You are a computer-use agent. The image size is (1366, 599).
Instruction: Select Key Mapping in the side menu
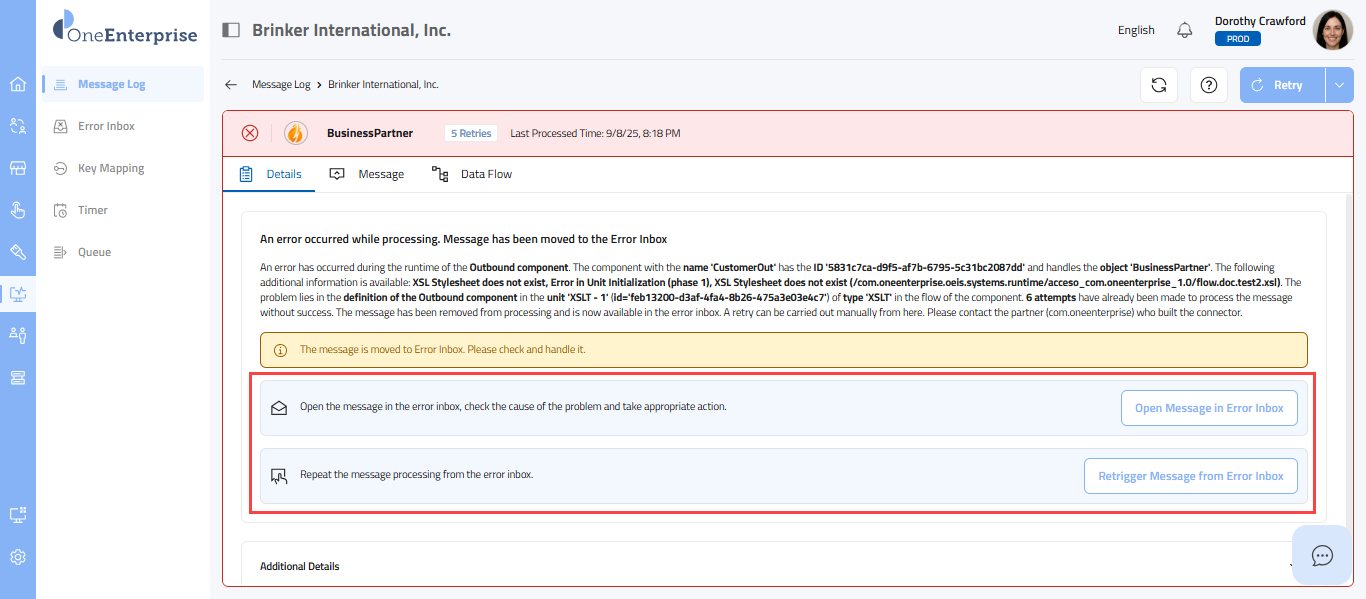click(110, 168)
